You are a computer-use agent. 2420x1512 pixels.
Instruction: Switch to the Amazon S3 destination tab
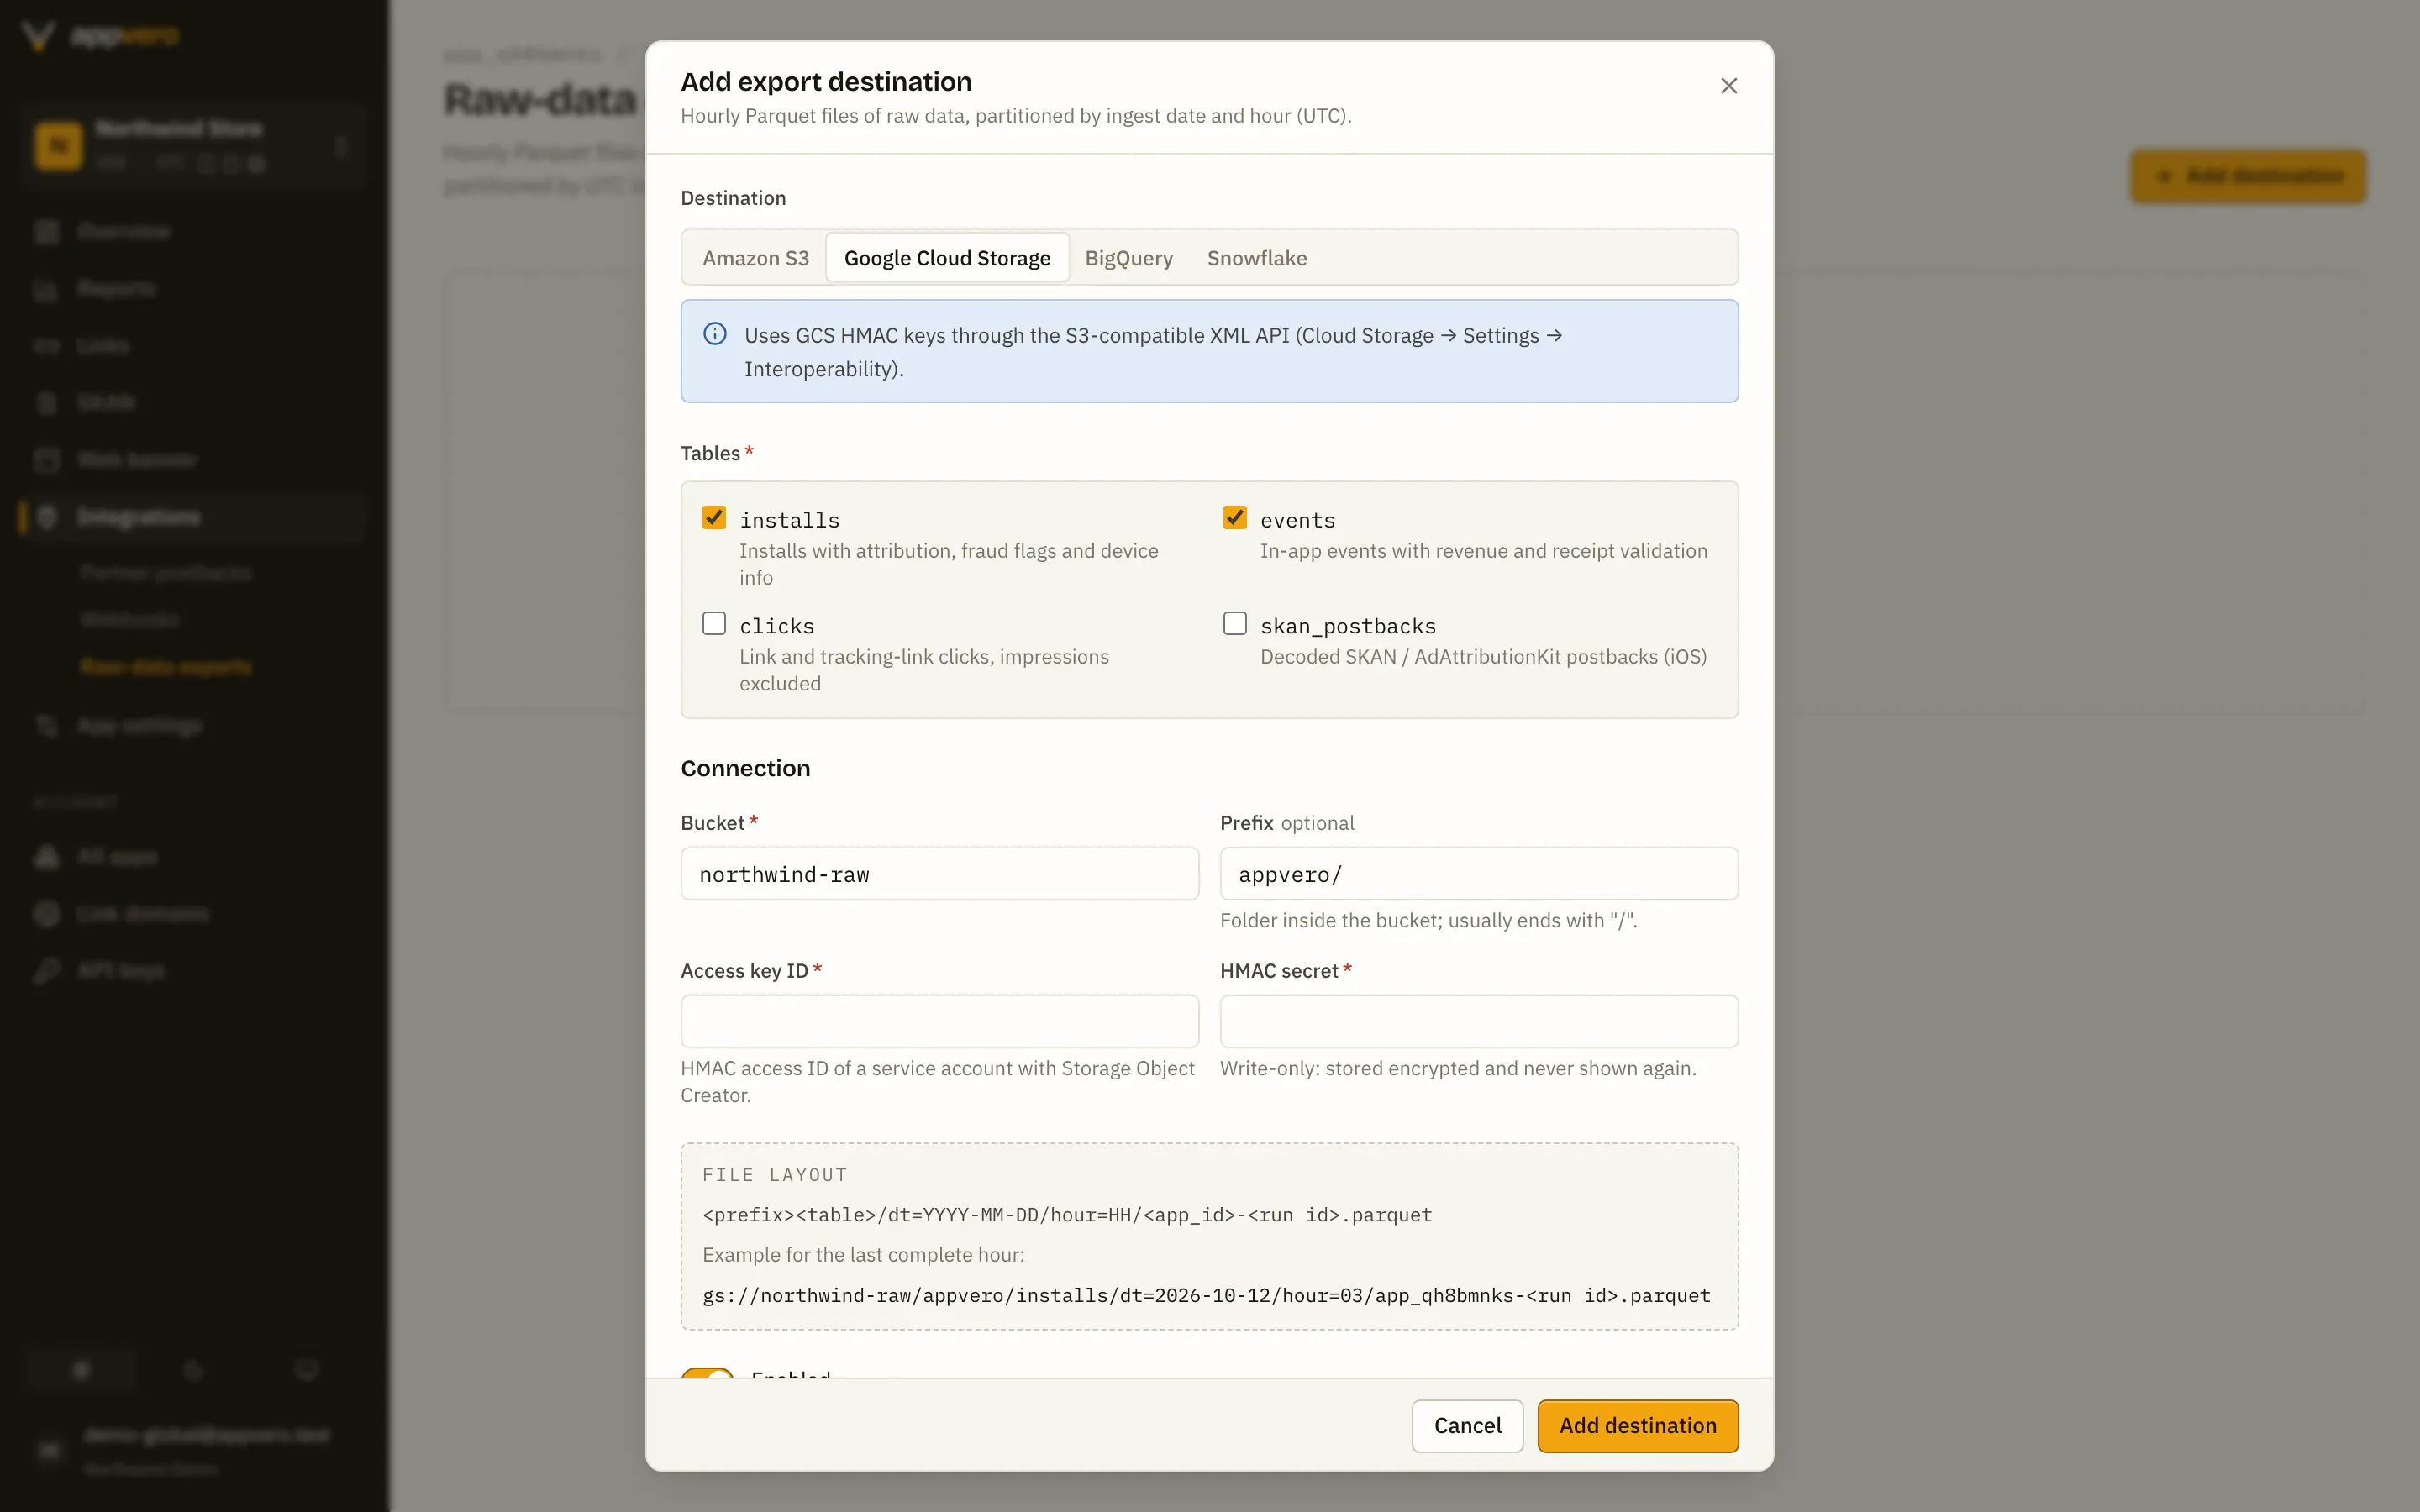click(x=755, y=258)
